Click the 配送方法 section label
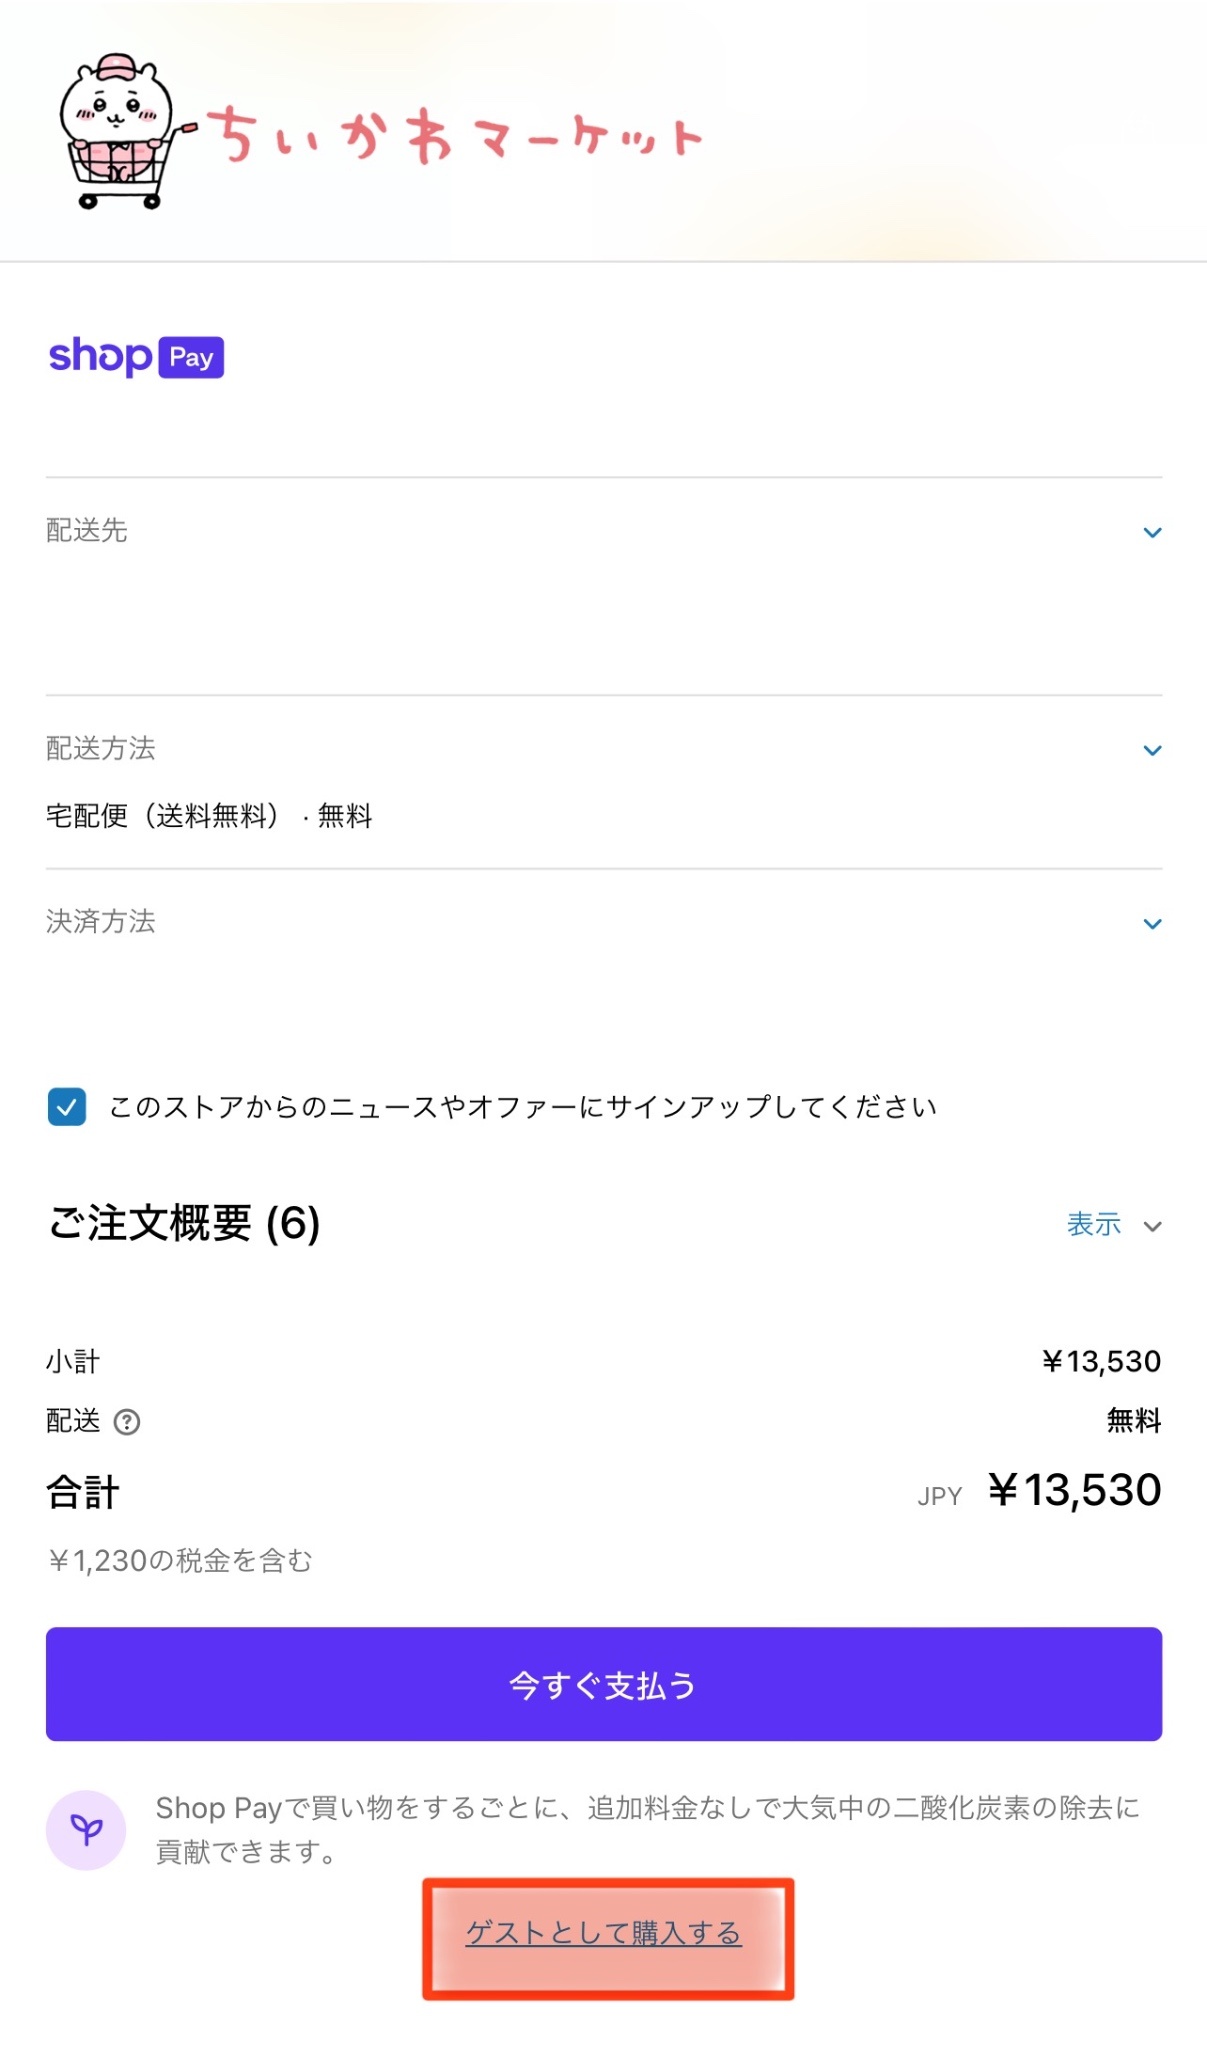1207x2048 pixels. pos(101,748)
